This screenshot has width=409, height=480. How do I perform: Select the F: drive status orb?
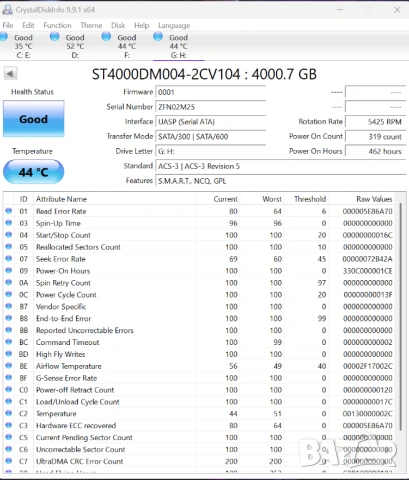point(106,37)
